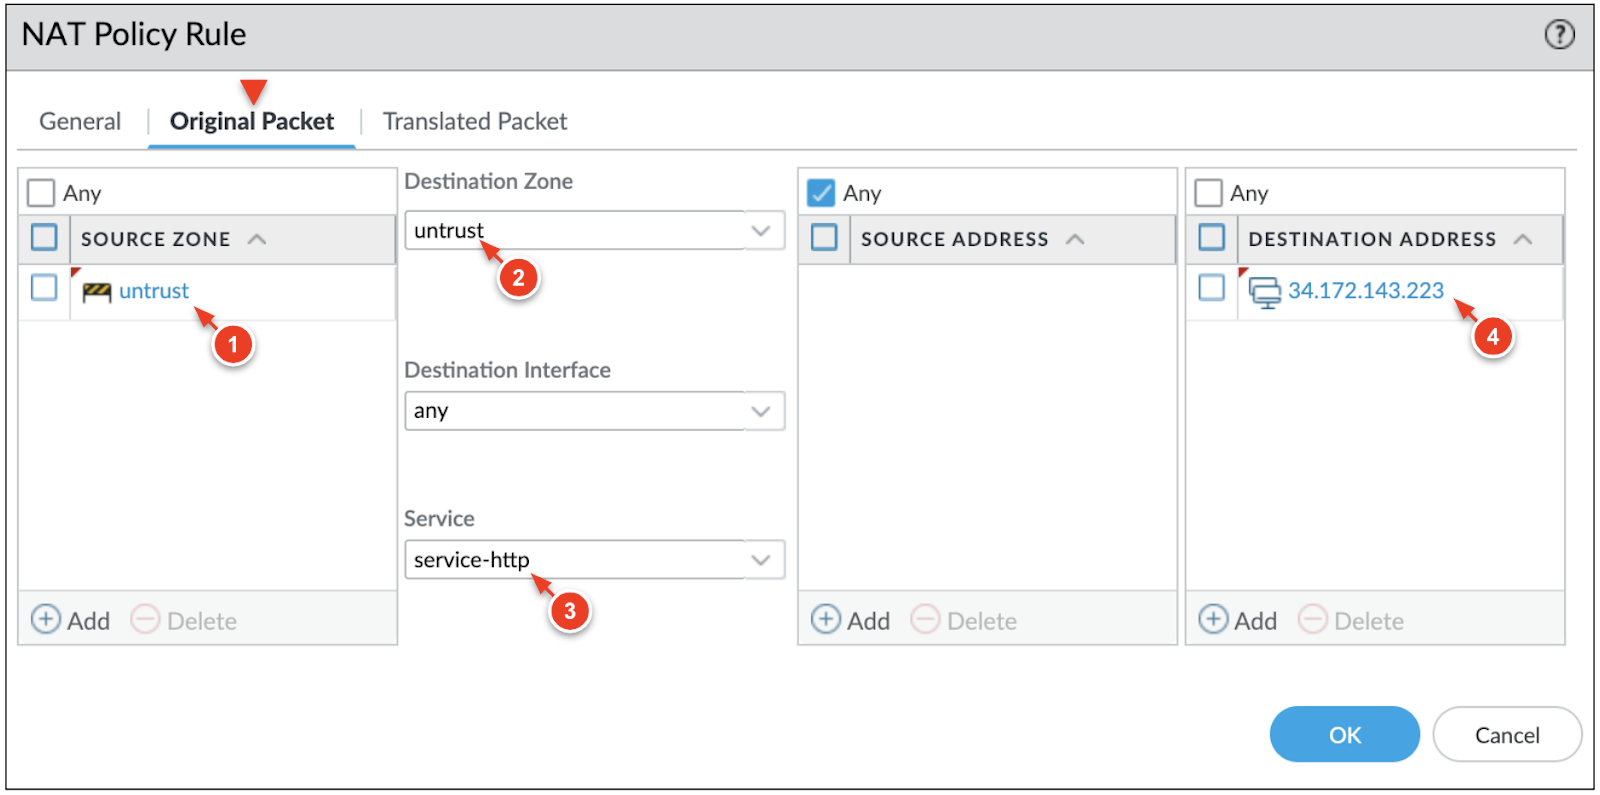Switch to the Translated Packet tab
This screenshot has height=795, width=1600.
(x=475, y=122)
